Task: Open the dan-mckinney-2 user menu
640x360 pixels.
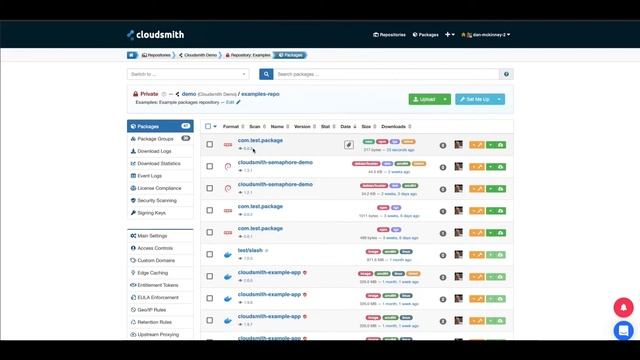Action: (x=486, y=35)
